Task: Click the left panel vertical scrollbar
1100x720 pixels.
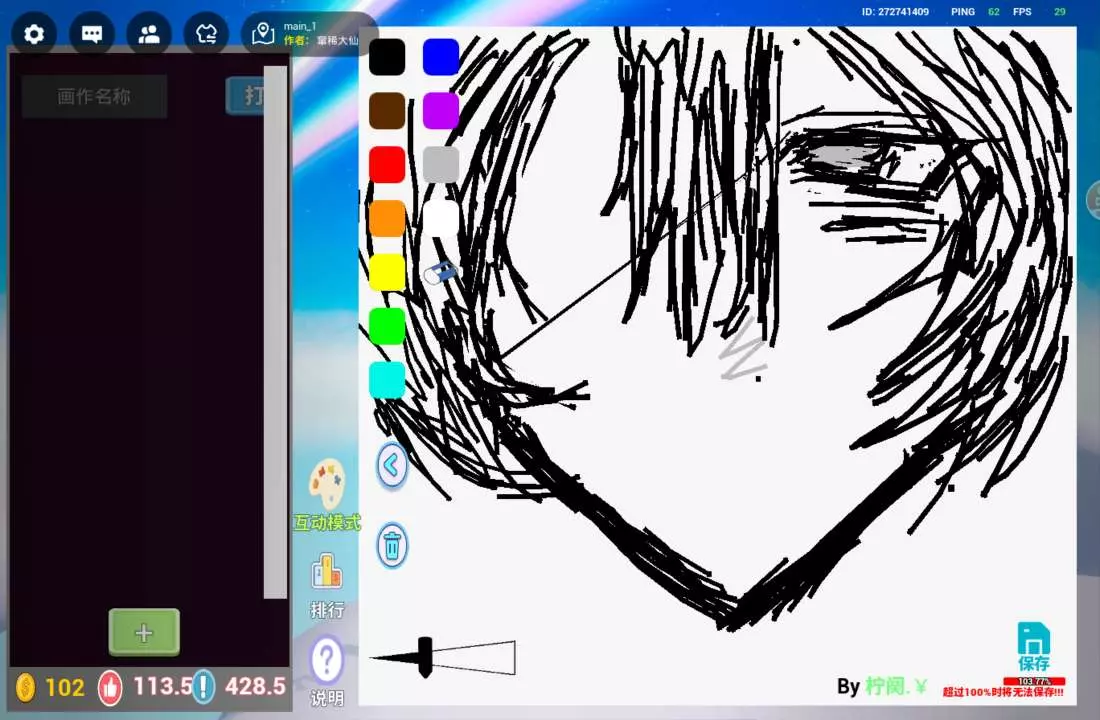Action: pos(275,330)
